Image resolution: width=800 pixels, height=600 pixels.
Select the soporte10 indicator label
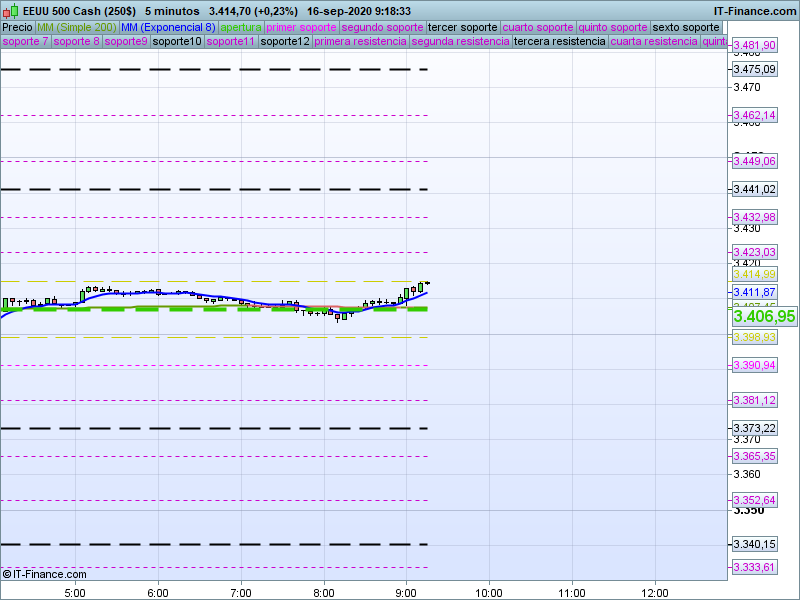pos(177,42)
